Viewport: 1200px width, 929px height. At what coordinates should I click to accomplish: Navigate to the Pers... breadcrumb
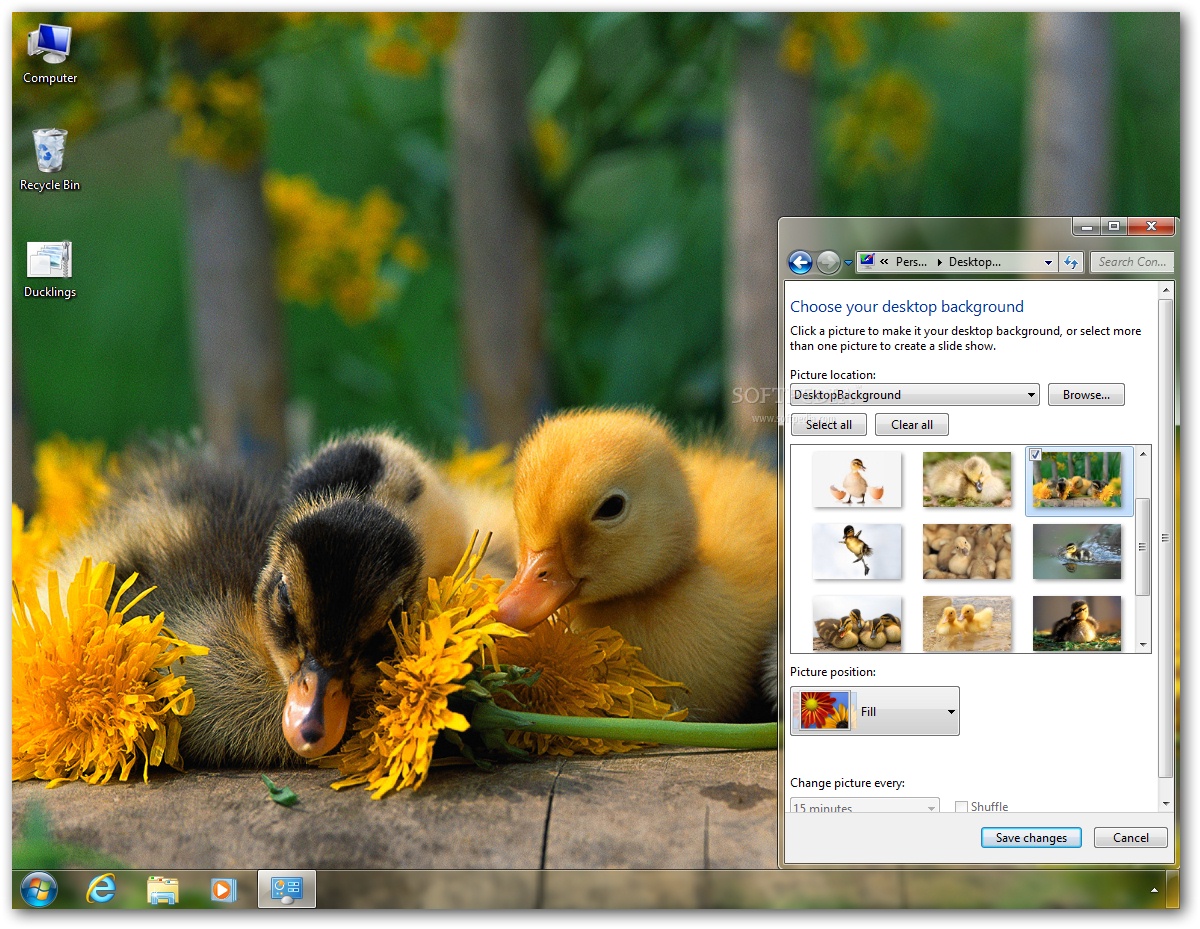pyautogui.click(x=911, y=262)
